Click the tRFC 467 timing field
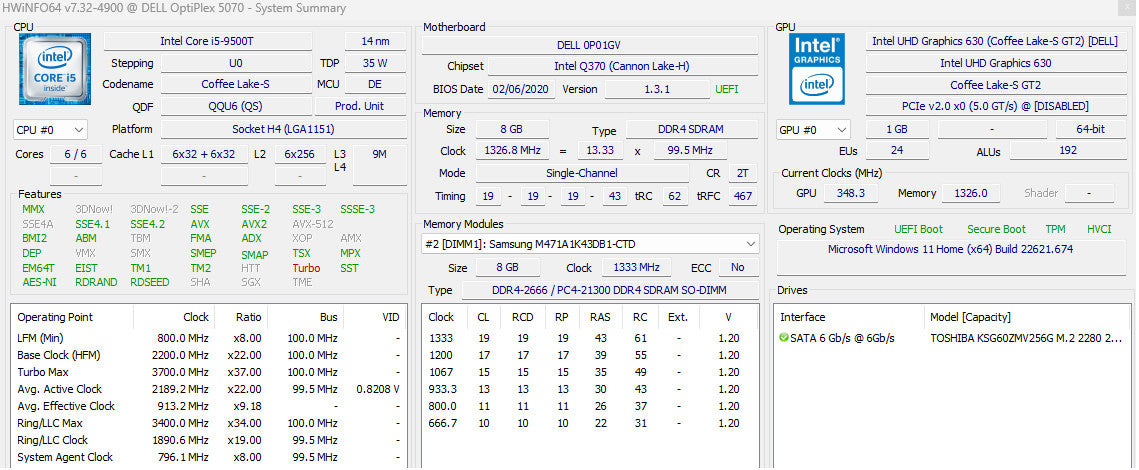This screenshot has width=1139, height=470. pyautogui.click(x=742, y=196)
